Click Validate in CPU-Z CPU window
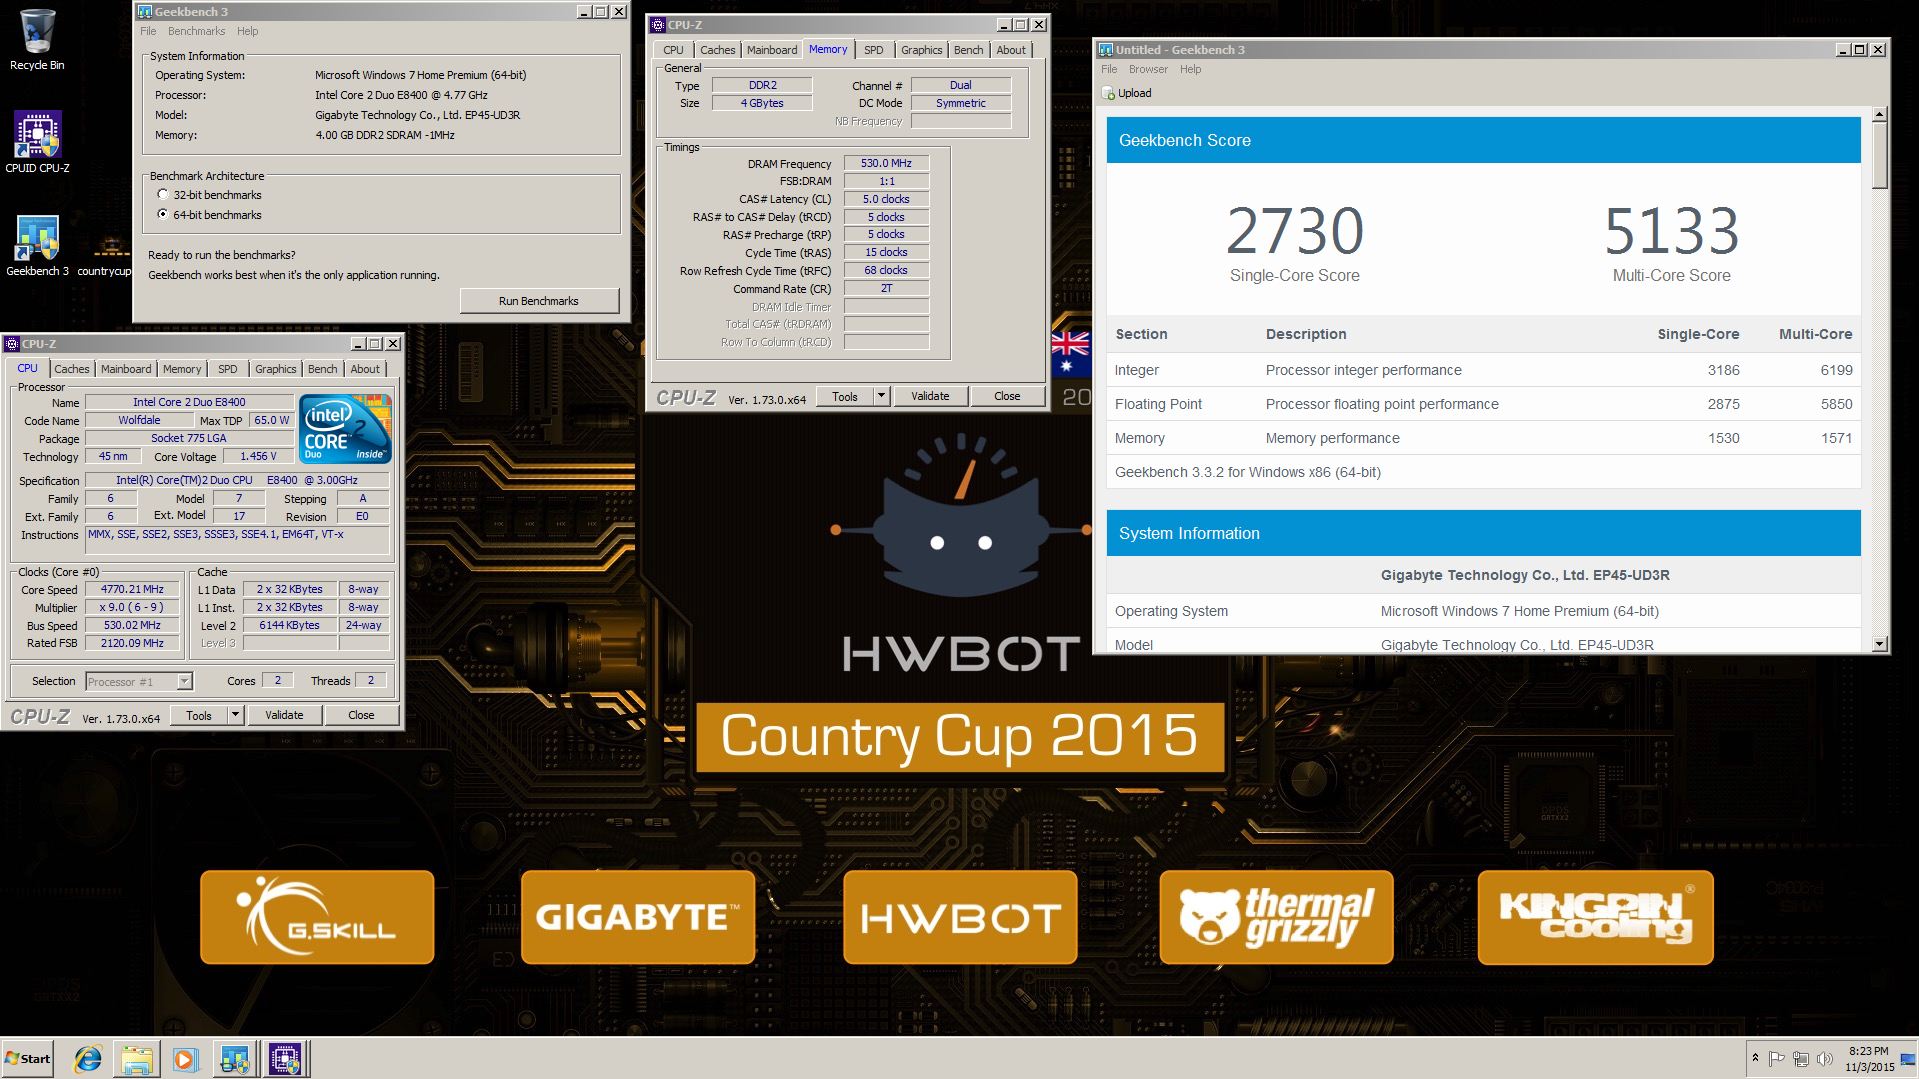Image resolution: width=1919 pixels, height=1079 pixels. tap(284, 715)
